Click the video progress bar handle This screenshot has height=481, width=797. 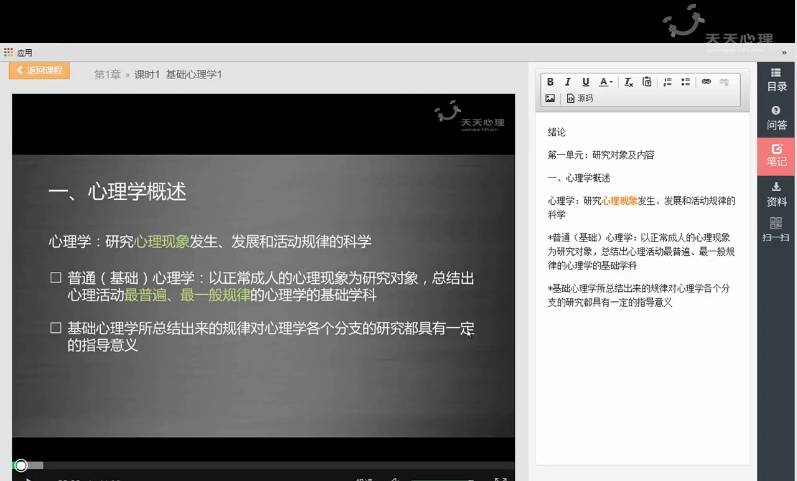tap(21, 465)
